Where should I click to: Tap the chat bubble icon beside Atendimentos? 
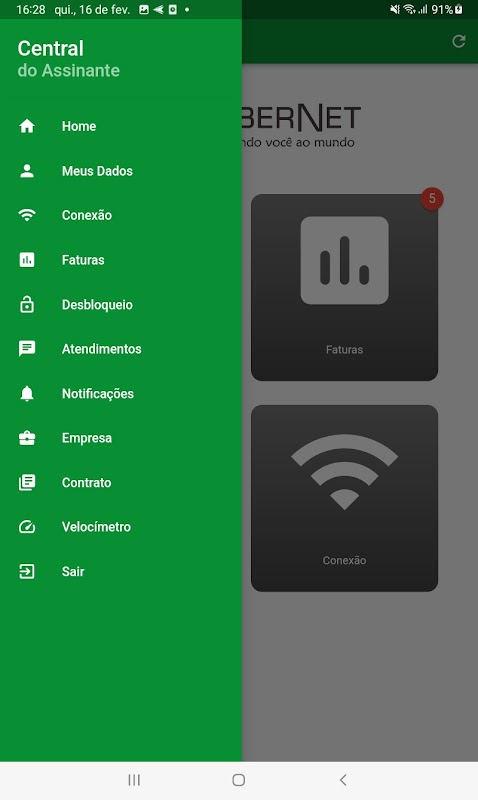27,348
